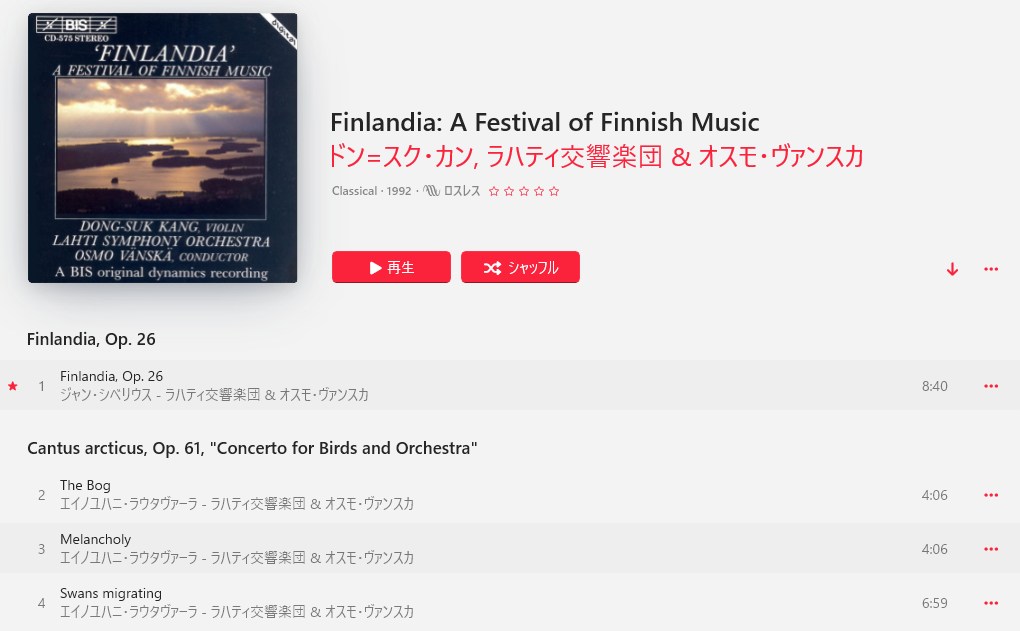Click the album download arrow icon

952,269
